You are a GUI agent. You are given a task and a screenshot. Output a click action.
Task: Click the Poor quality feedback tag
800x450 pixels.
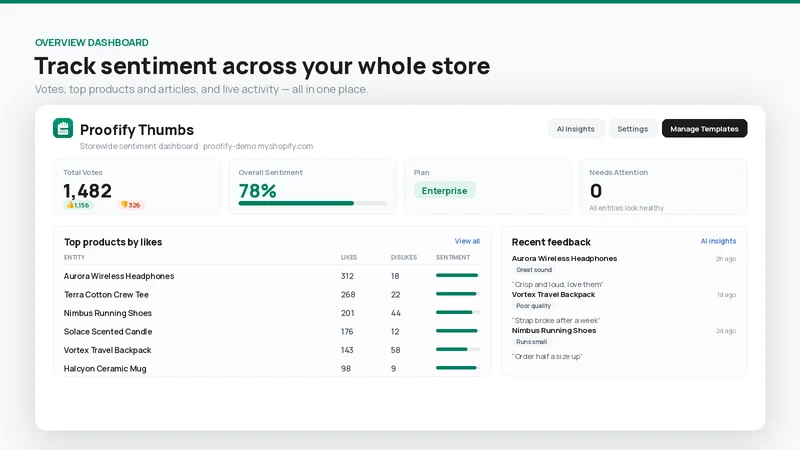coord(533,306)
